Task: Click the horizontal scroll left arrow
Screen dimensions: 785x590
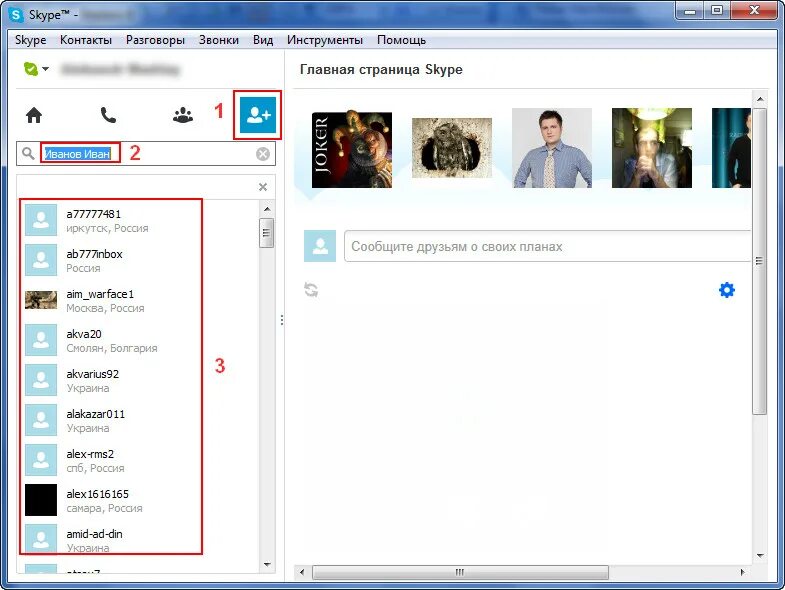Action: [x=301, y=572]
